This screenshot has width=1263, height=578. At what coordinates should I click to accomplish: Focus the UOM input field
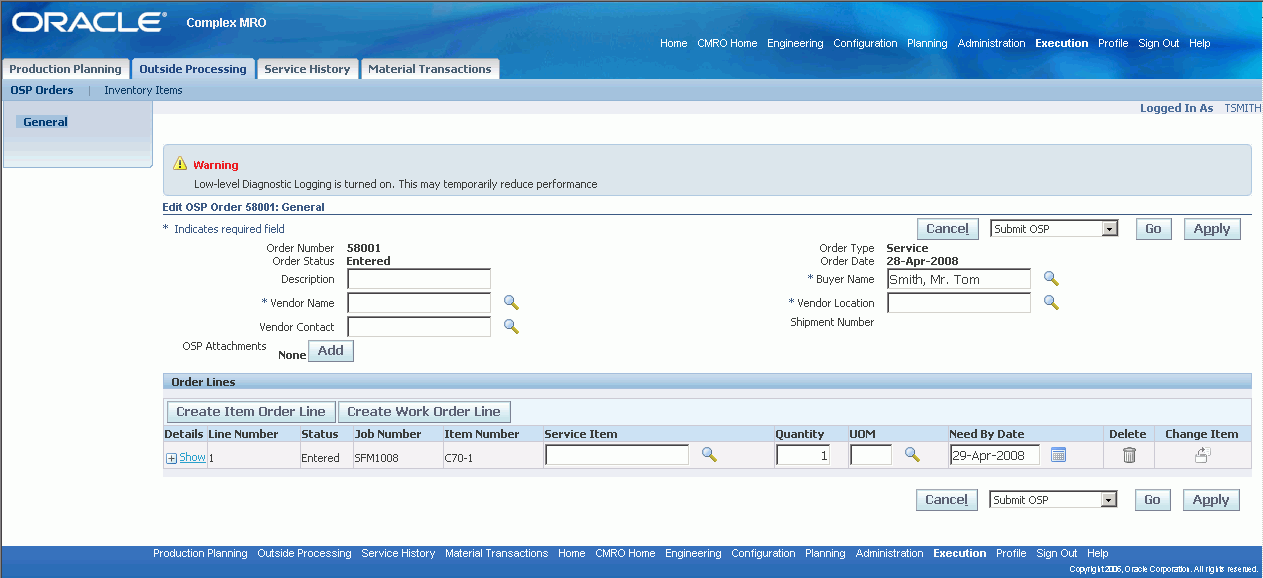pyautogui.click(x=871, y=455)
